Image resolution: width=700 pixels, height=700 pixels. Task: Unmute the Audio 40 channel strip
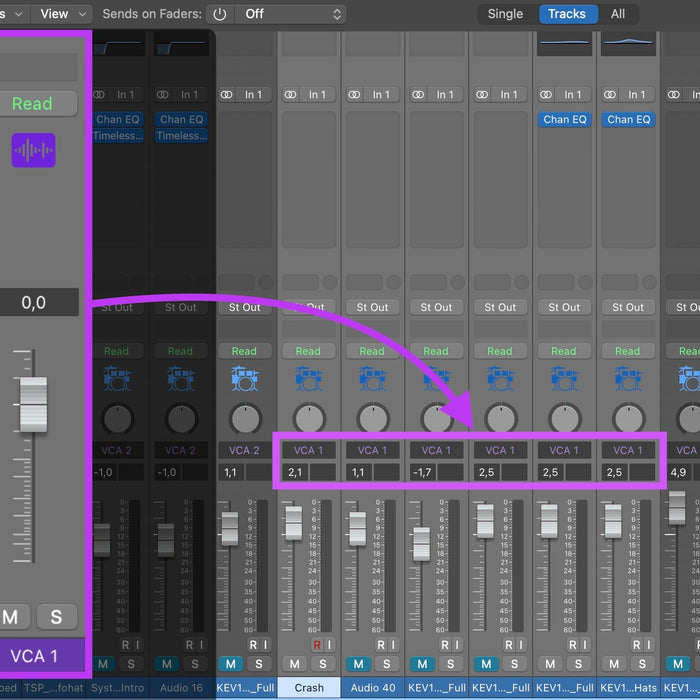tap(358, 664)
